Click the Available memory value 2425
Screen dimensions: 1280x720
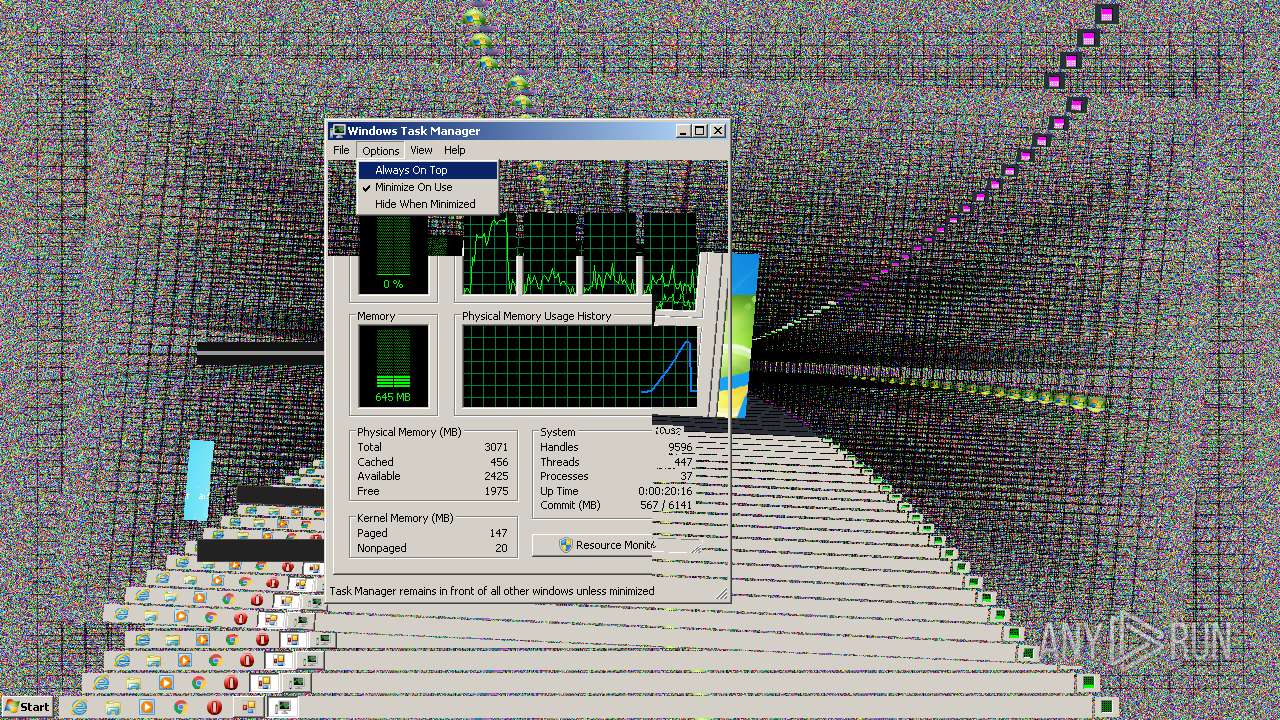496,476
